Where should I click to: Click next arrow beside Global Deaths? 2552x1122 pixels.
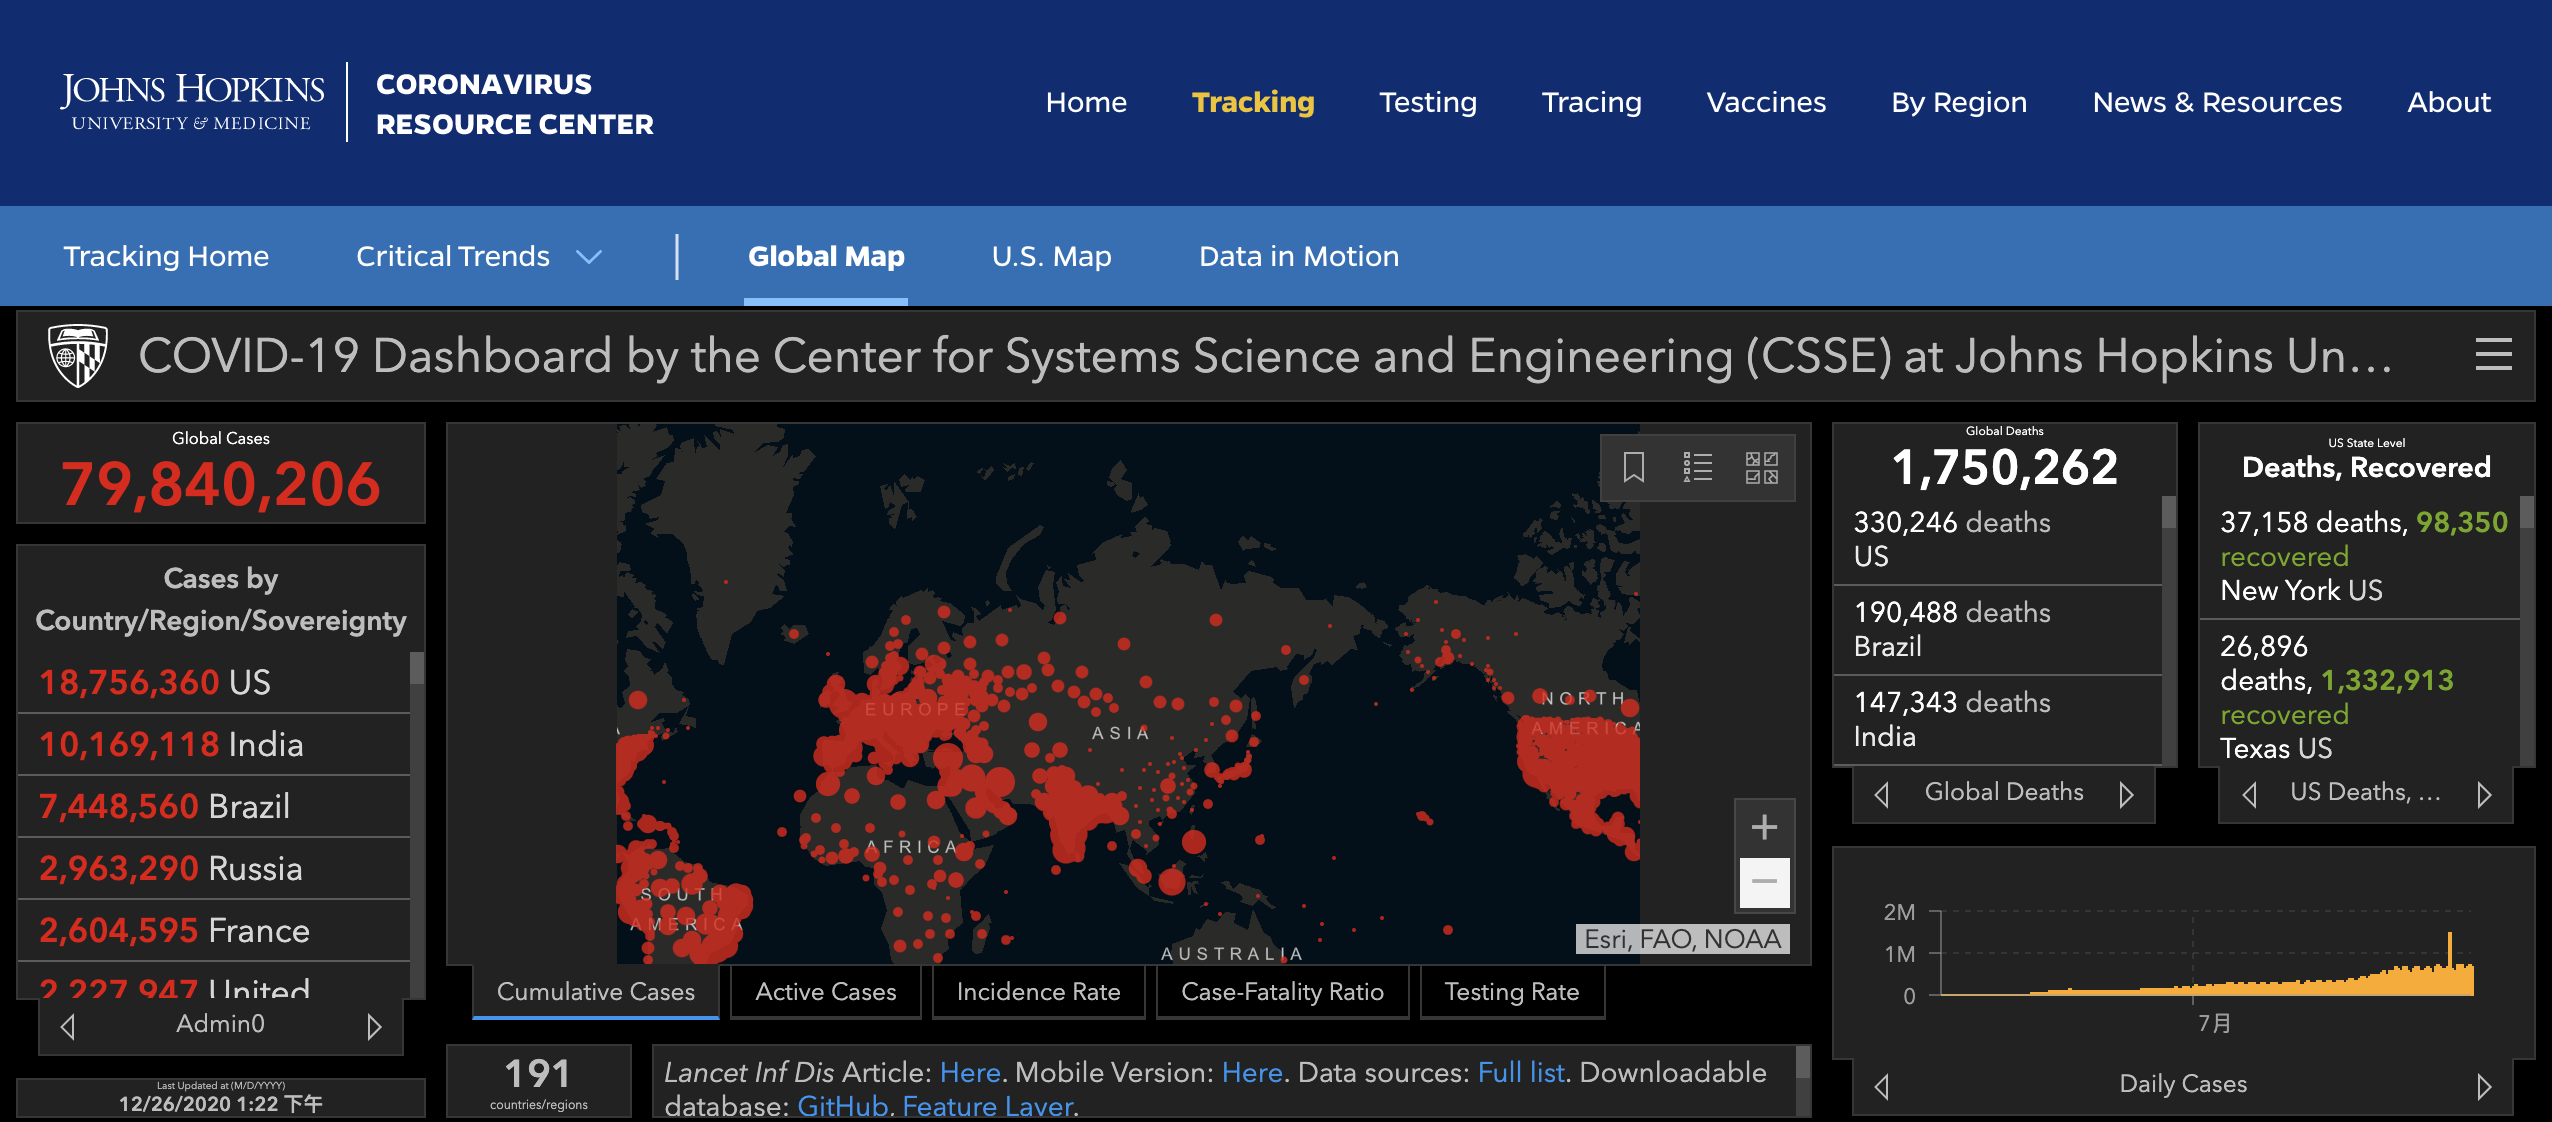pyautogui.click(x=2126, y=794)
